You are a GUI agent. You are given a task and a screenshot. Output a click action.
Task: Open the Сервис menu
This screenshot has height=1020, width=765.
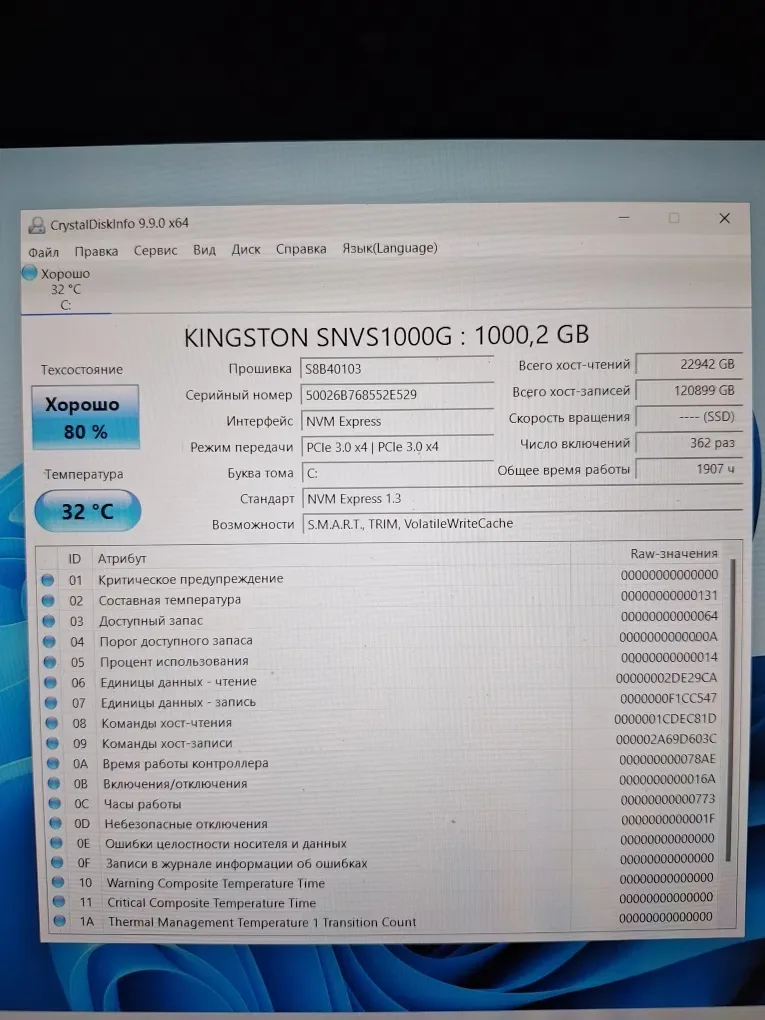click(155, 250)
